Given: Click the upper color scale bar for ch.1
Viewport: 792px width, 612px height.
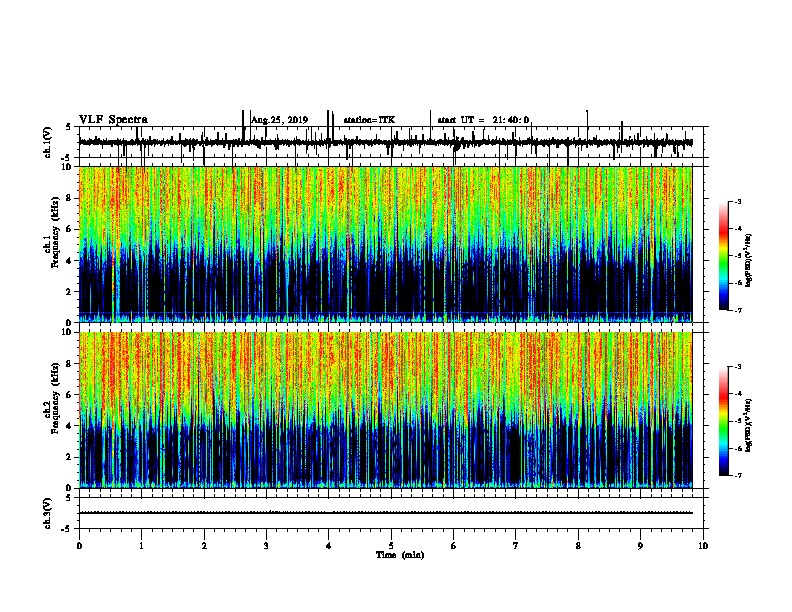Looking at the screenshot, I should [x=724, y=256].
